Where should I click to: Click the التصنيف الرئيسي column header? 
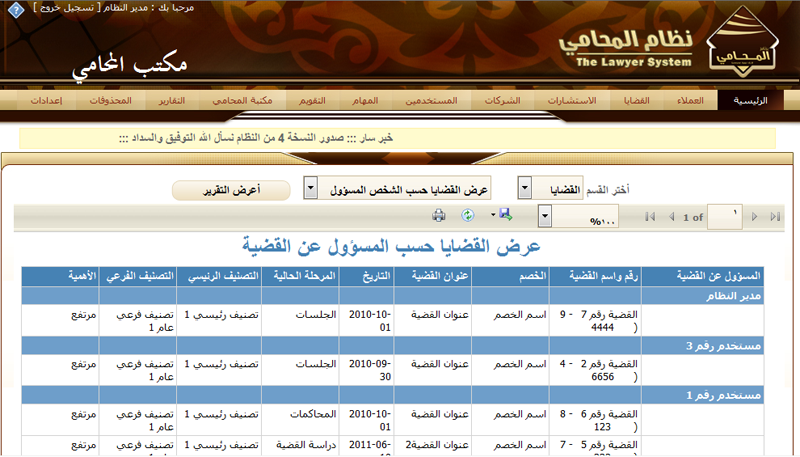[x=219, y=276]
